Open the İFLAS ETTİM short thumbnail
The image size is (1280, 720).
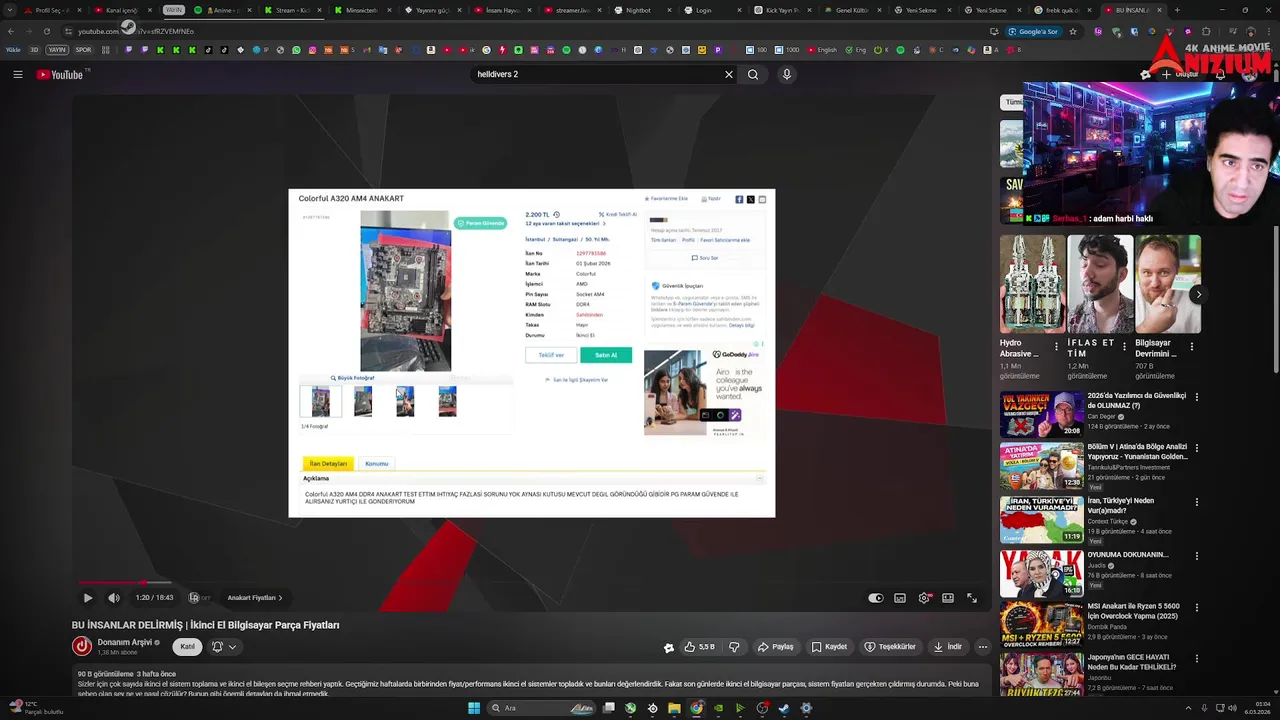(x=1100, y=284)
